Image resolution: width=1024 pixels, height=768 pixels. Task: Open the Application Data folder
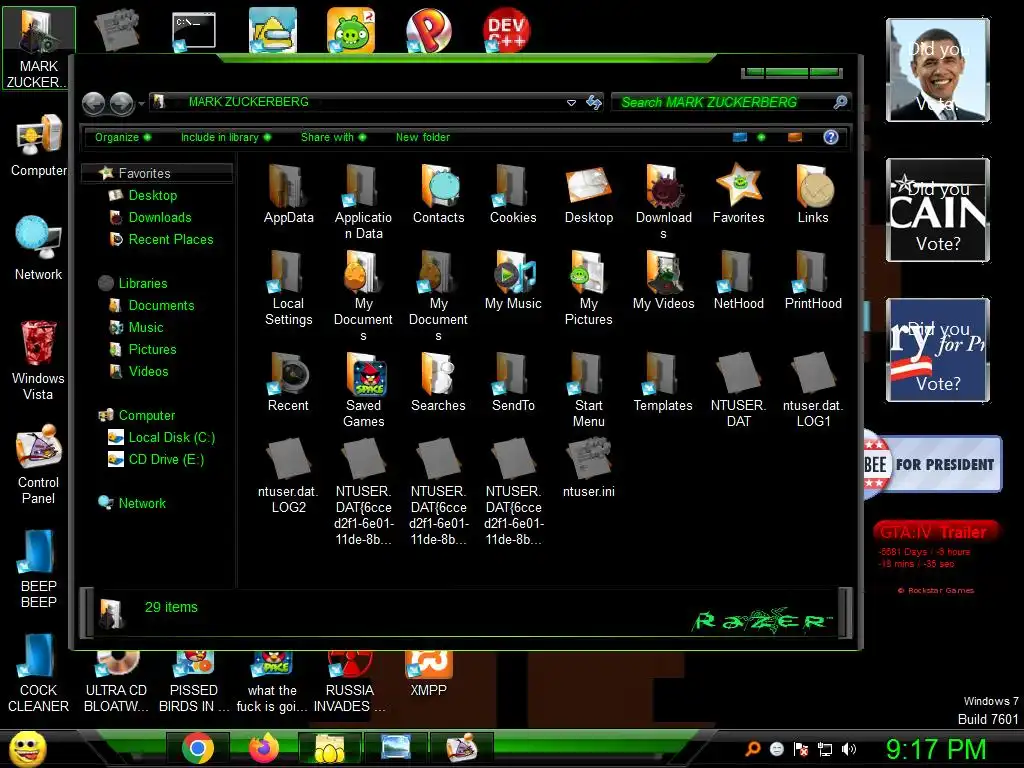(x=364, y=202)
